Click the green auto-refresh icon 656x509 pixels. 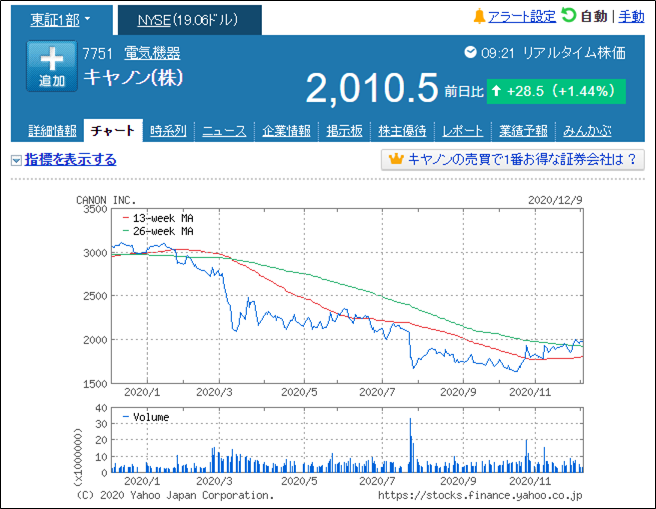569,16
